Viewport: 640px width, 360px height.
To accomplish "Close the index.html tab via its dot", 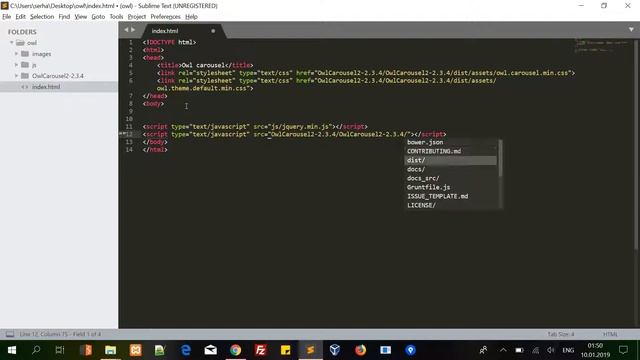I will click(213, 31).
